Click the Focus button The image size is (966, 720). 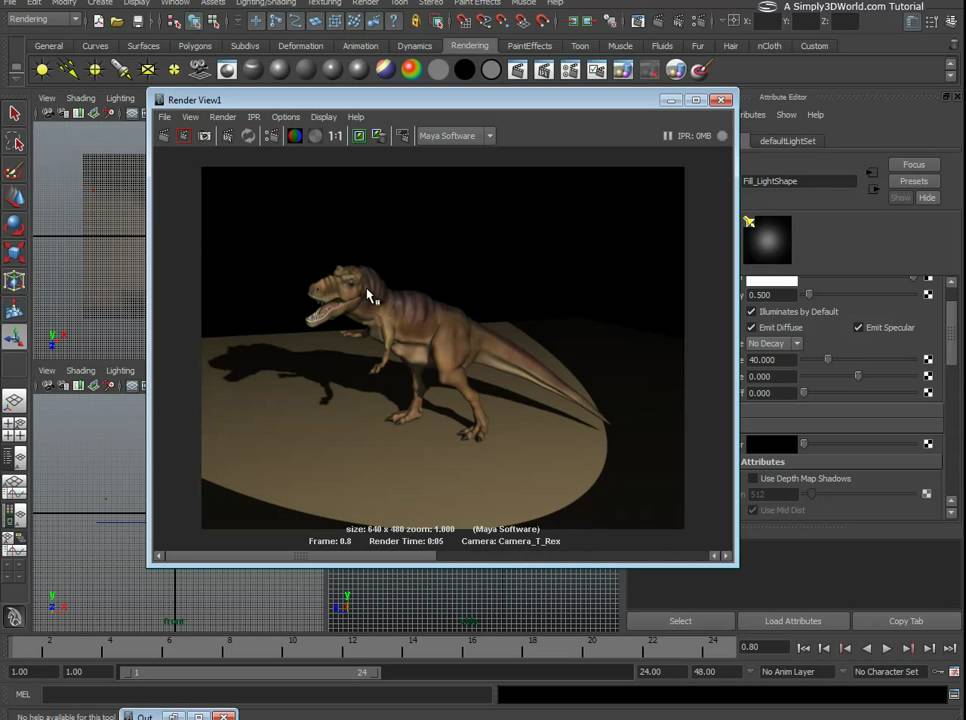point(914,164)
